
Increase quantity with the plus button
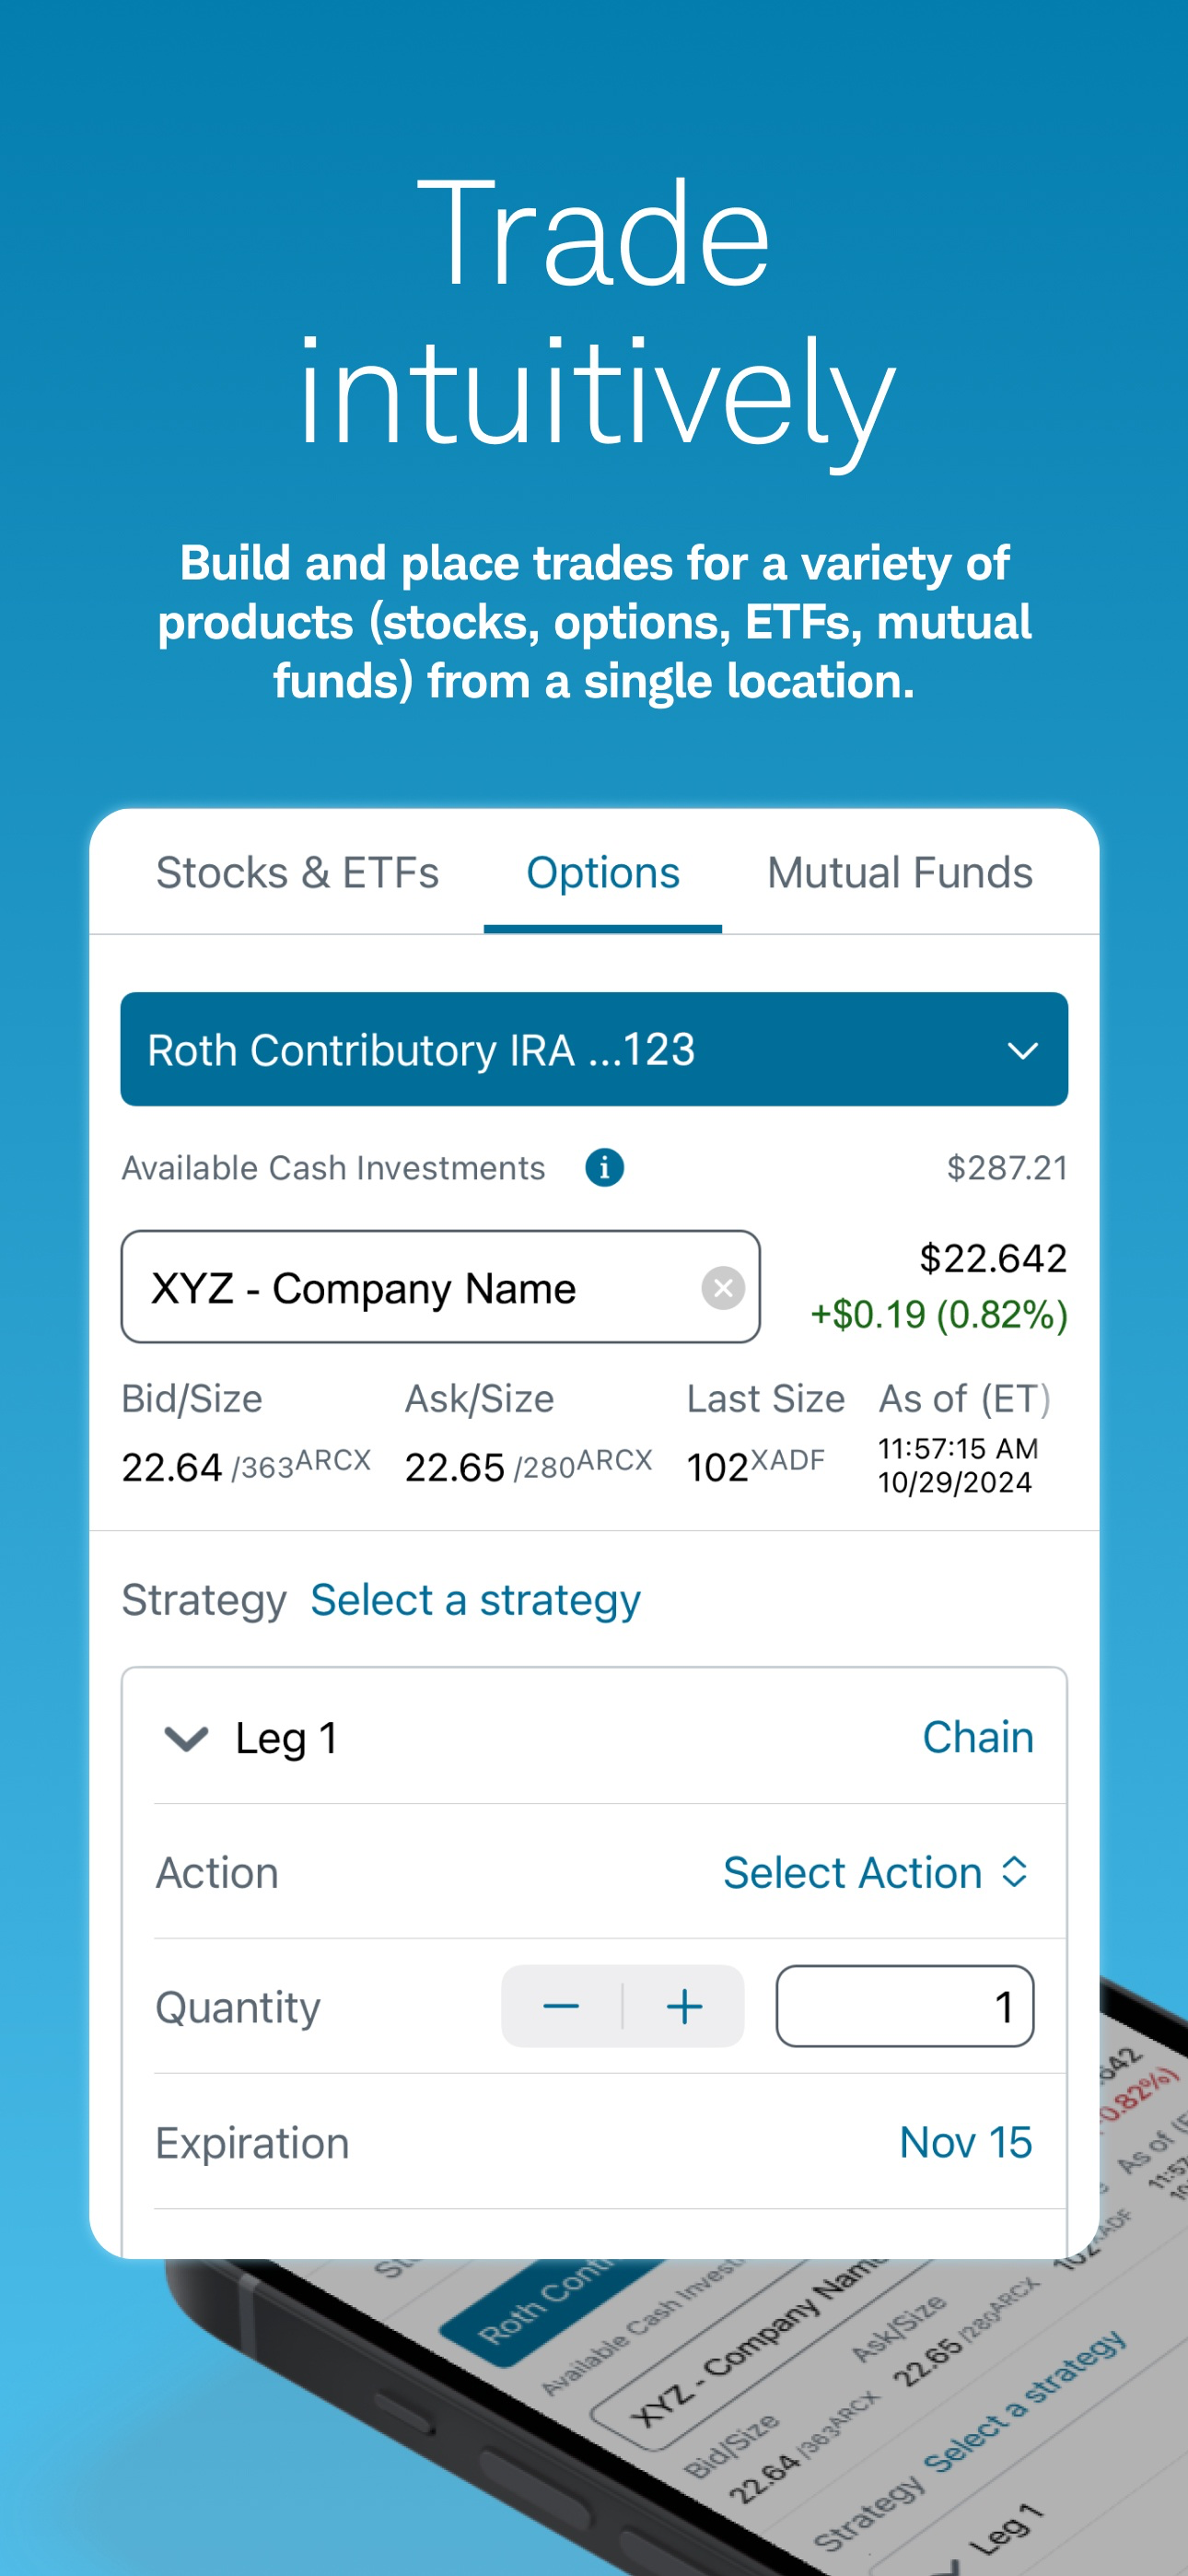pos(684,2006)
